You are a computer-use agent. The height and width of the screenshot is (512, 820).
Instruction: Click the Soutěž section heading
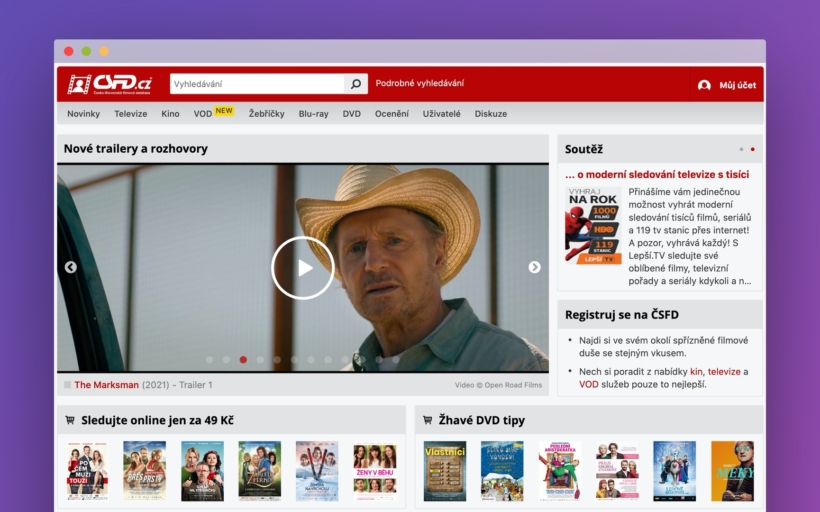click(584, 150)
